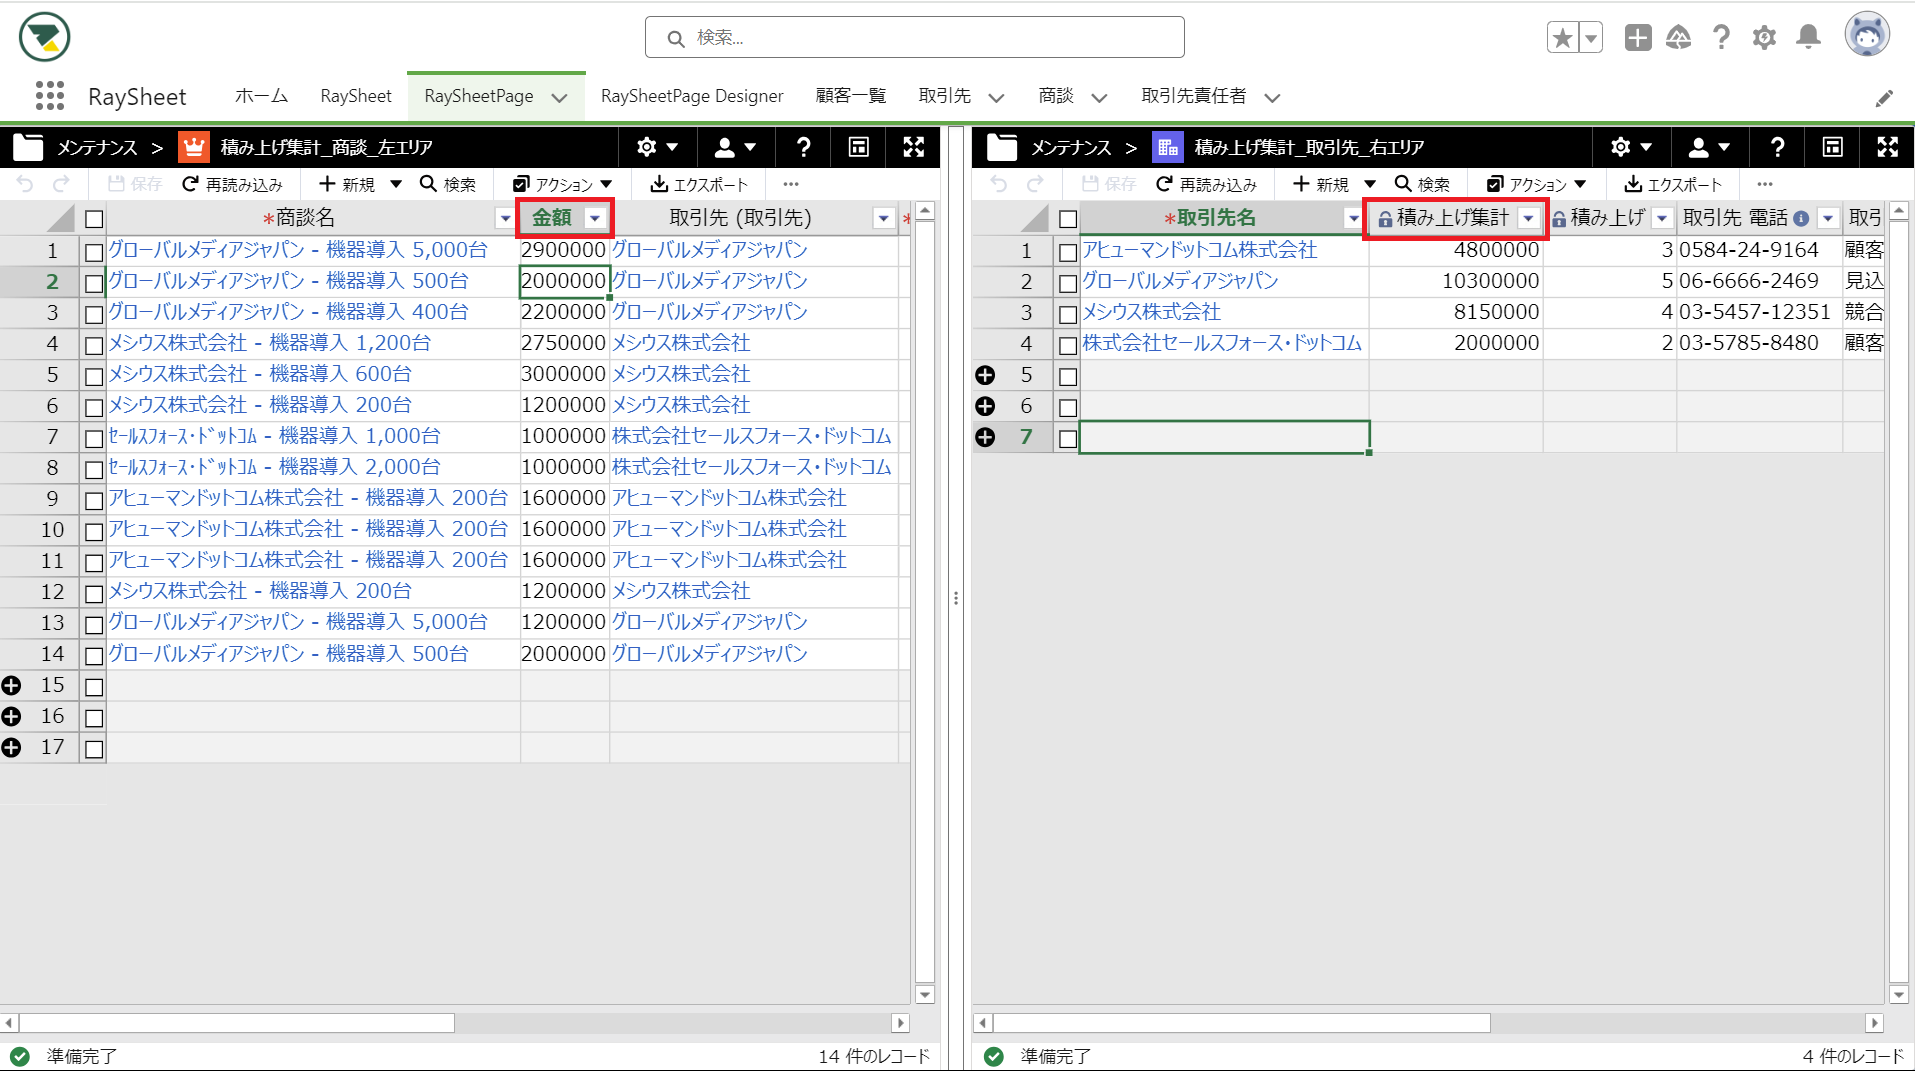1915x1071 pixels.
Task: Click right panel horizontal scrollbar
Action: pos(1241,1023)
